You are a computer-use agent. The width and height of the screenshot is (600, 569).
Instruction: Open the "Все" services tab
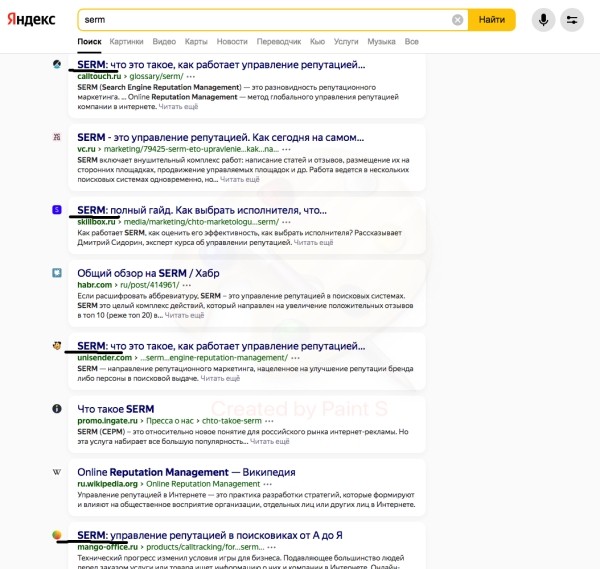(411, 42)
